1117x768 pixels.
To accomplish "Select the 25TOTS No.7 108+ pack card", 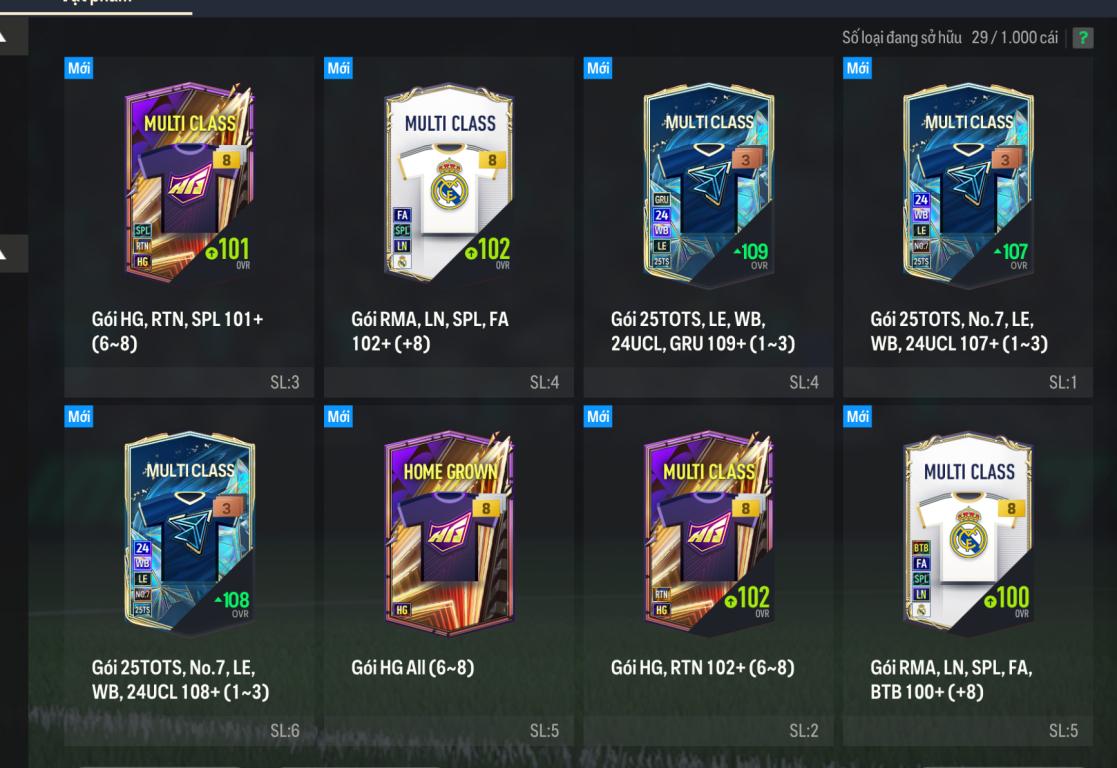I will tap(189, 575).
